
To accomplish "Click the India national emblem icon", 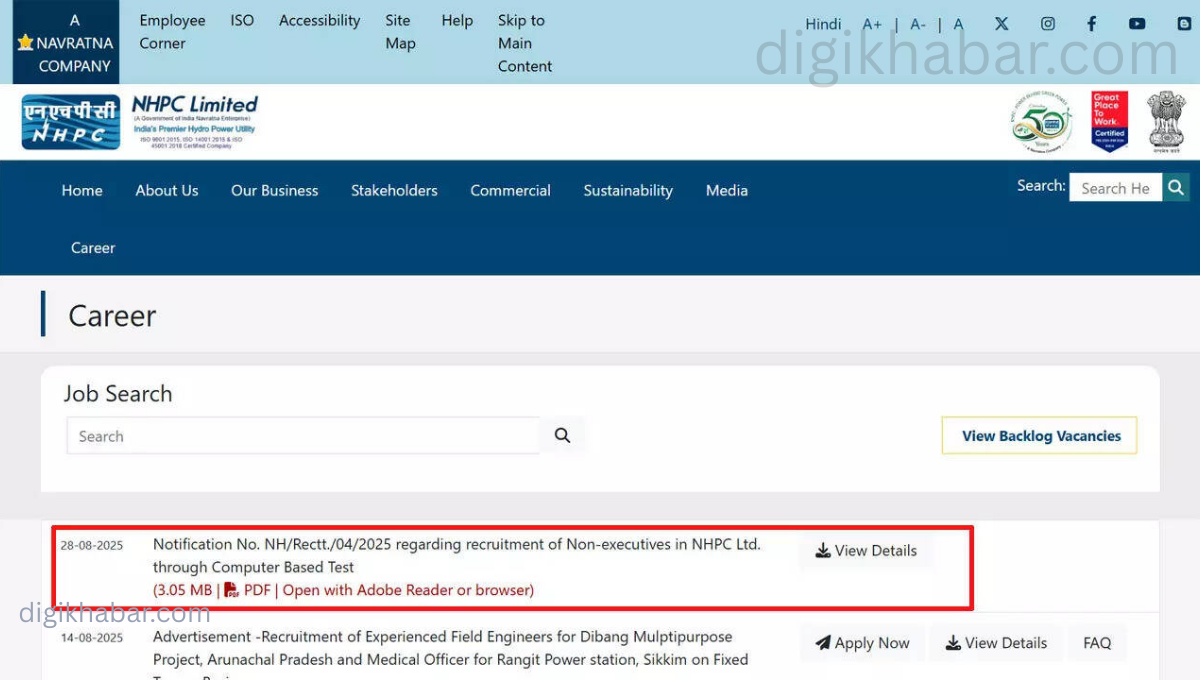I will tap(1165, 122).
